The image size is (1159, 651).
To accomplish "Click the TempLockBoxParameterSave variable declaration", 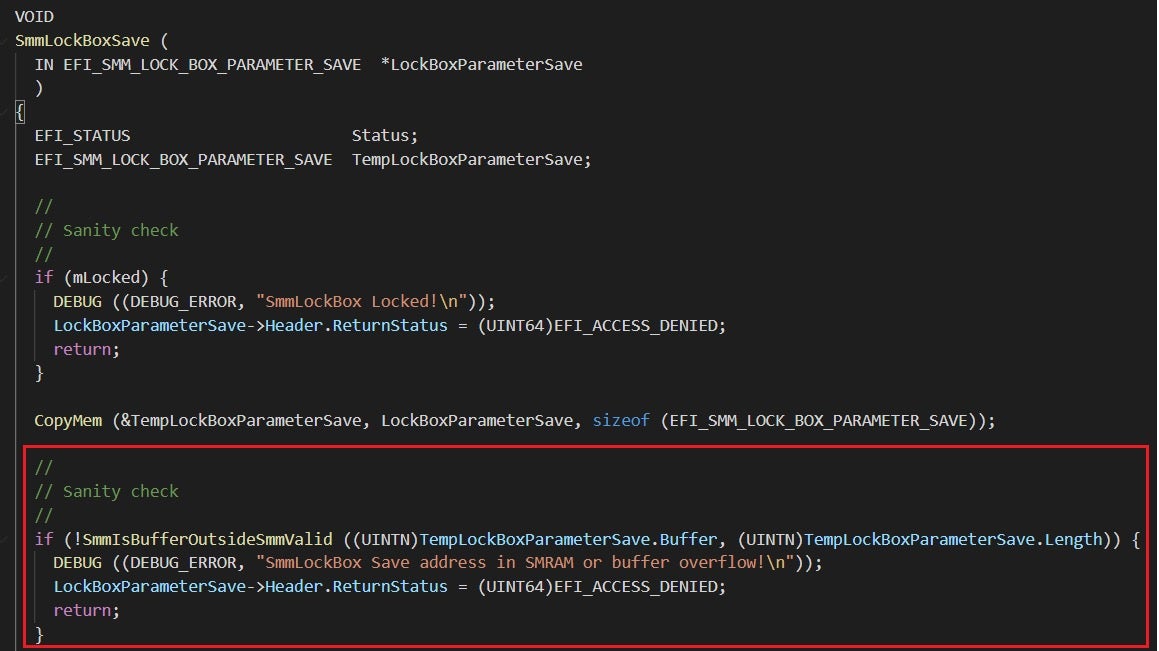I will coord(470,159).
